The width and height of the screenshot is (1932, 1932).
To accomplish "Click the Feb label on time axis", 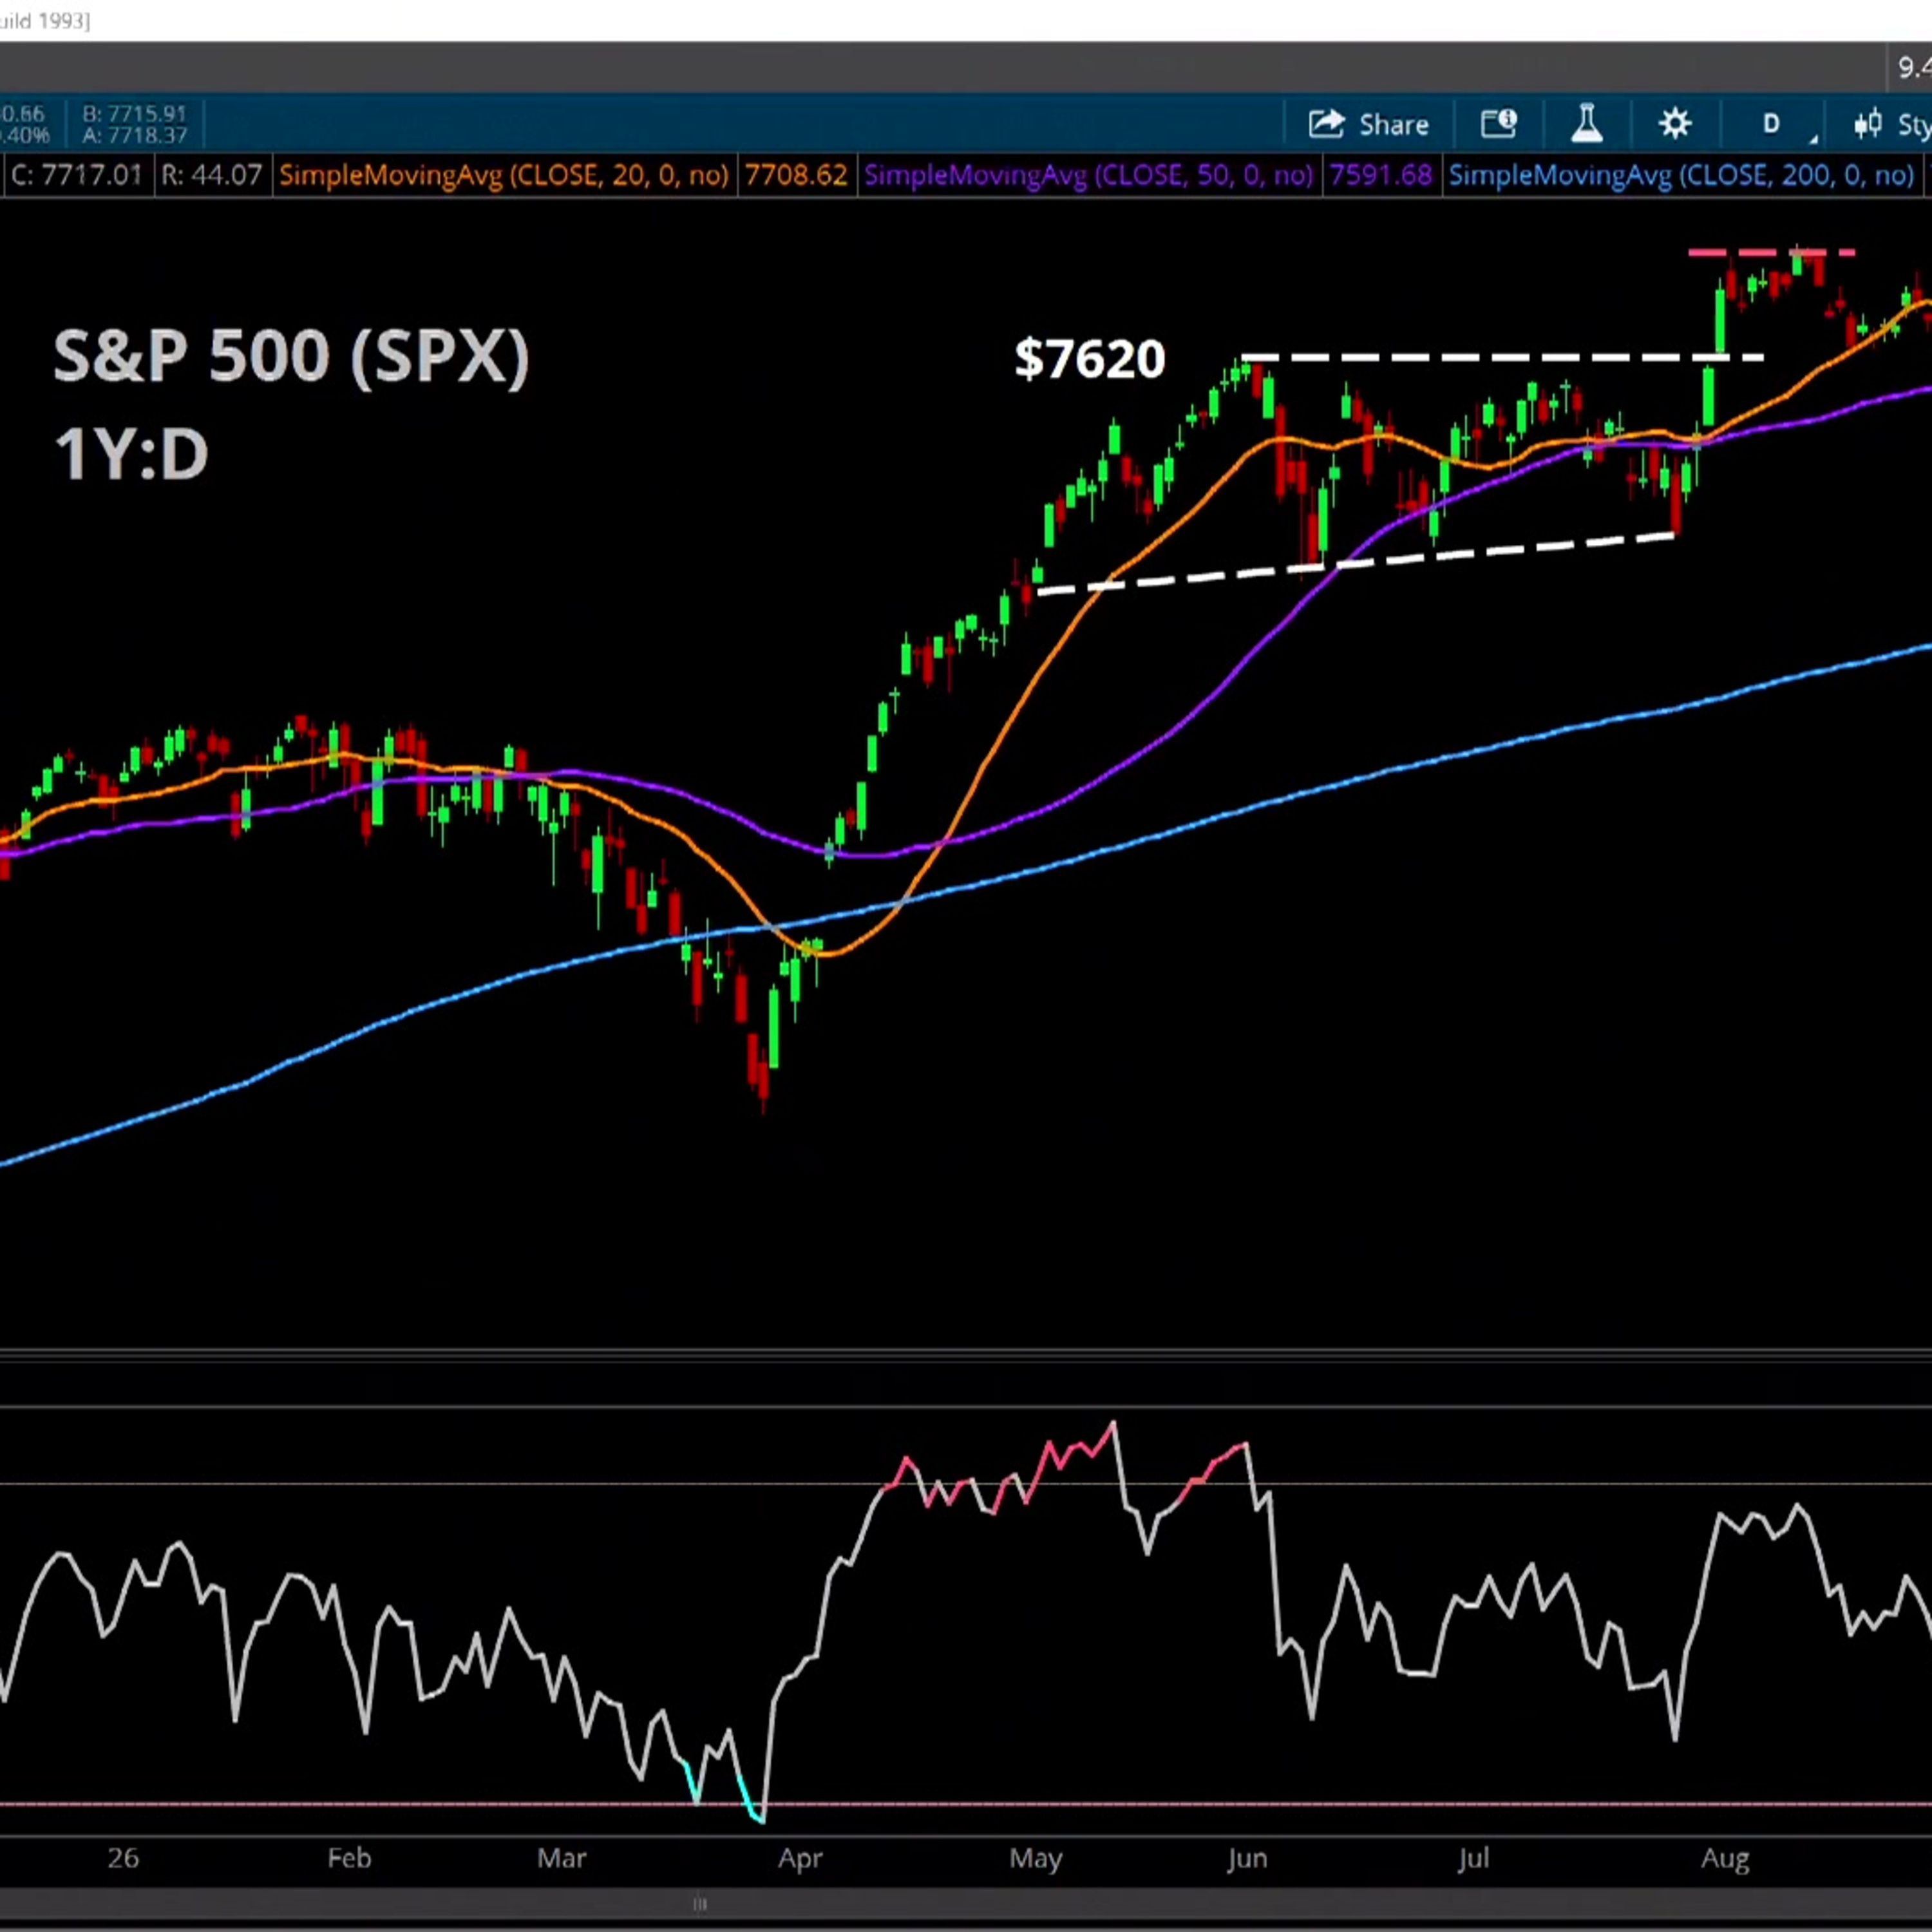I will tap(349, 1858).
